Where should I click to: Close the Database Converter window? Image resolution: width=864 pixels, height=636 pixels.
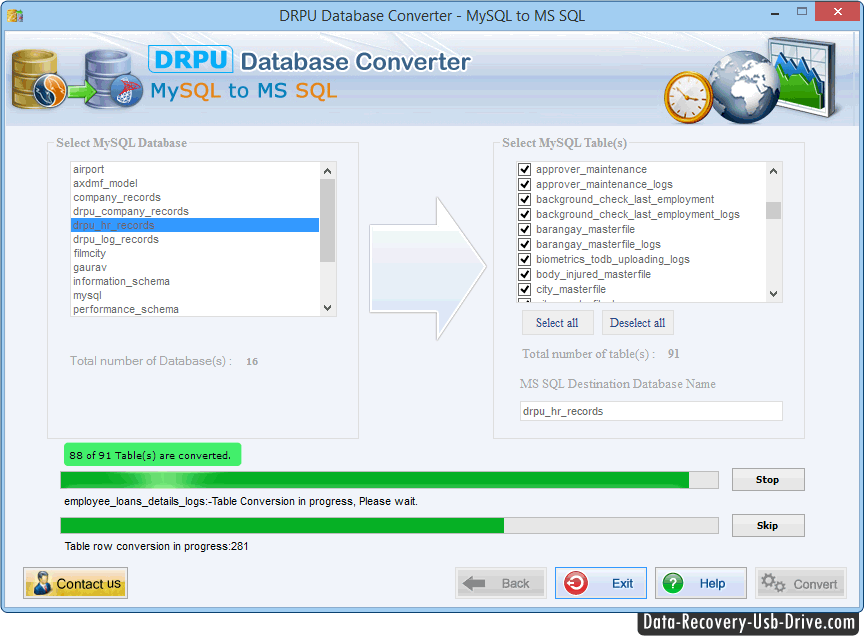click(x=838, y=12)
